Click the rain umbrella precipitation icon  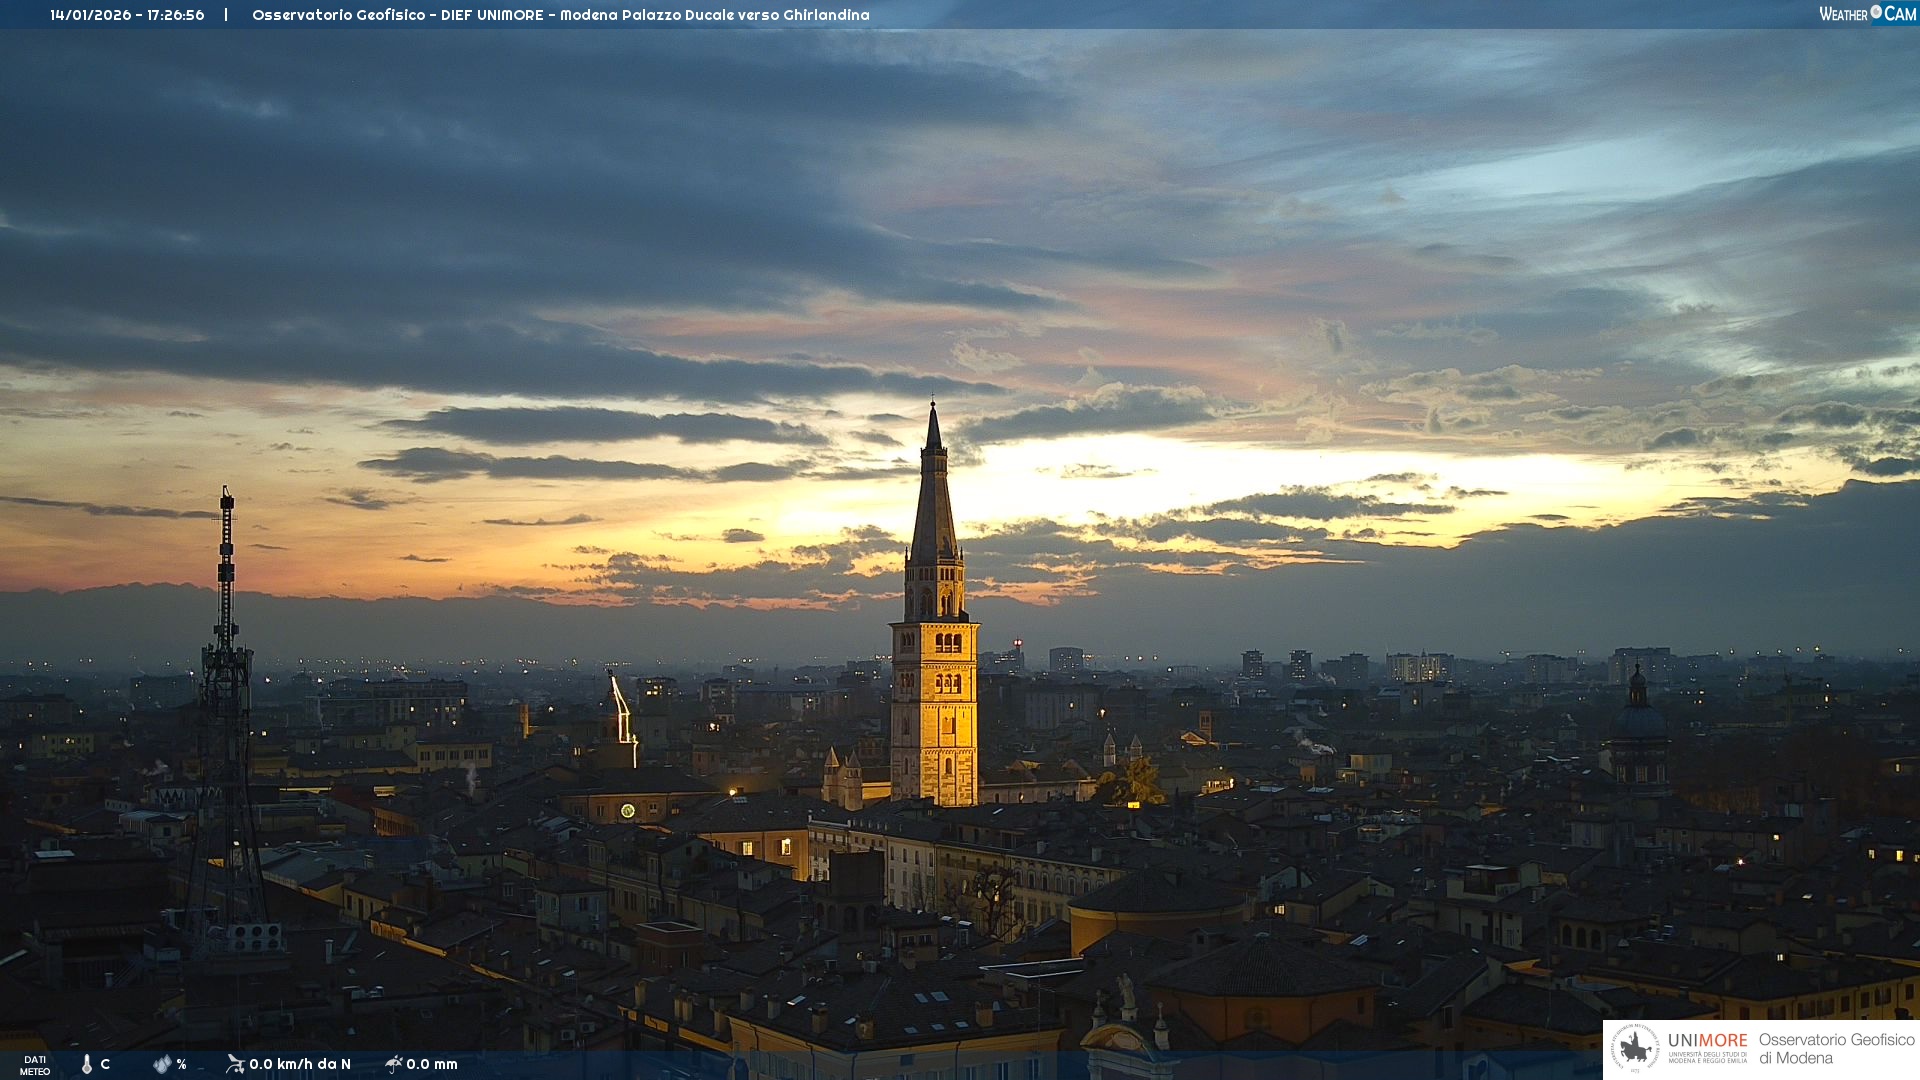[394, 1064]
